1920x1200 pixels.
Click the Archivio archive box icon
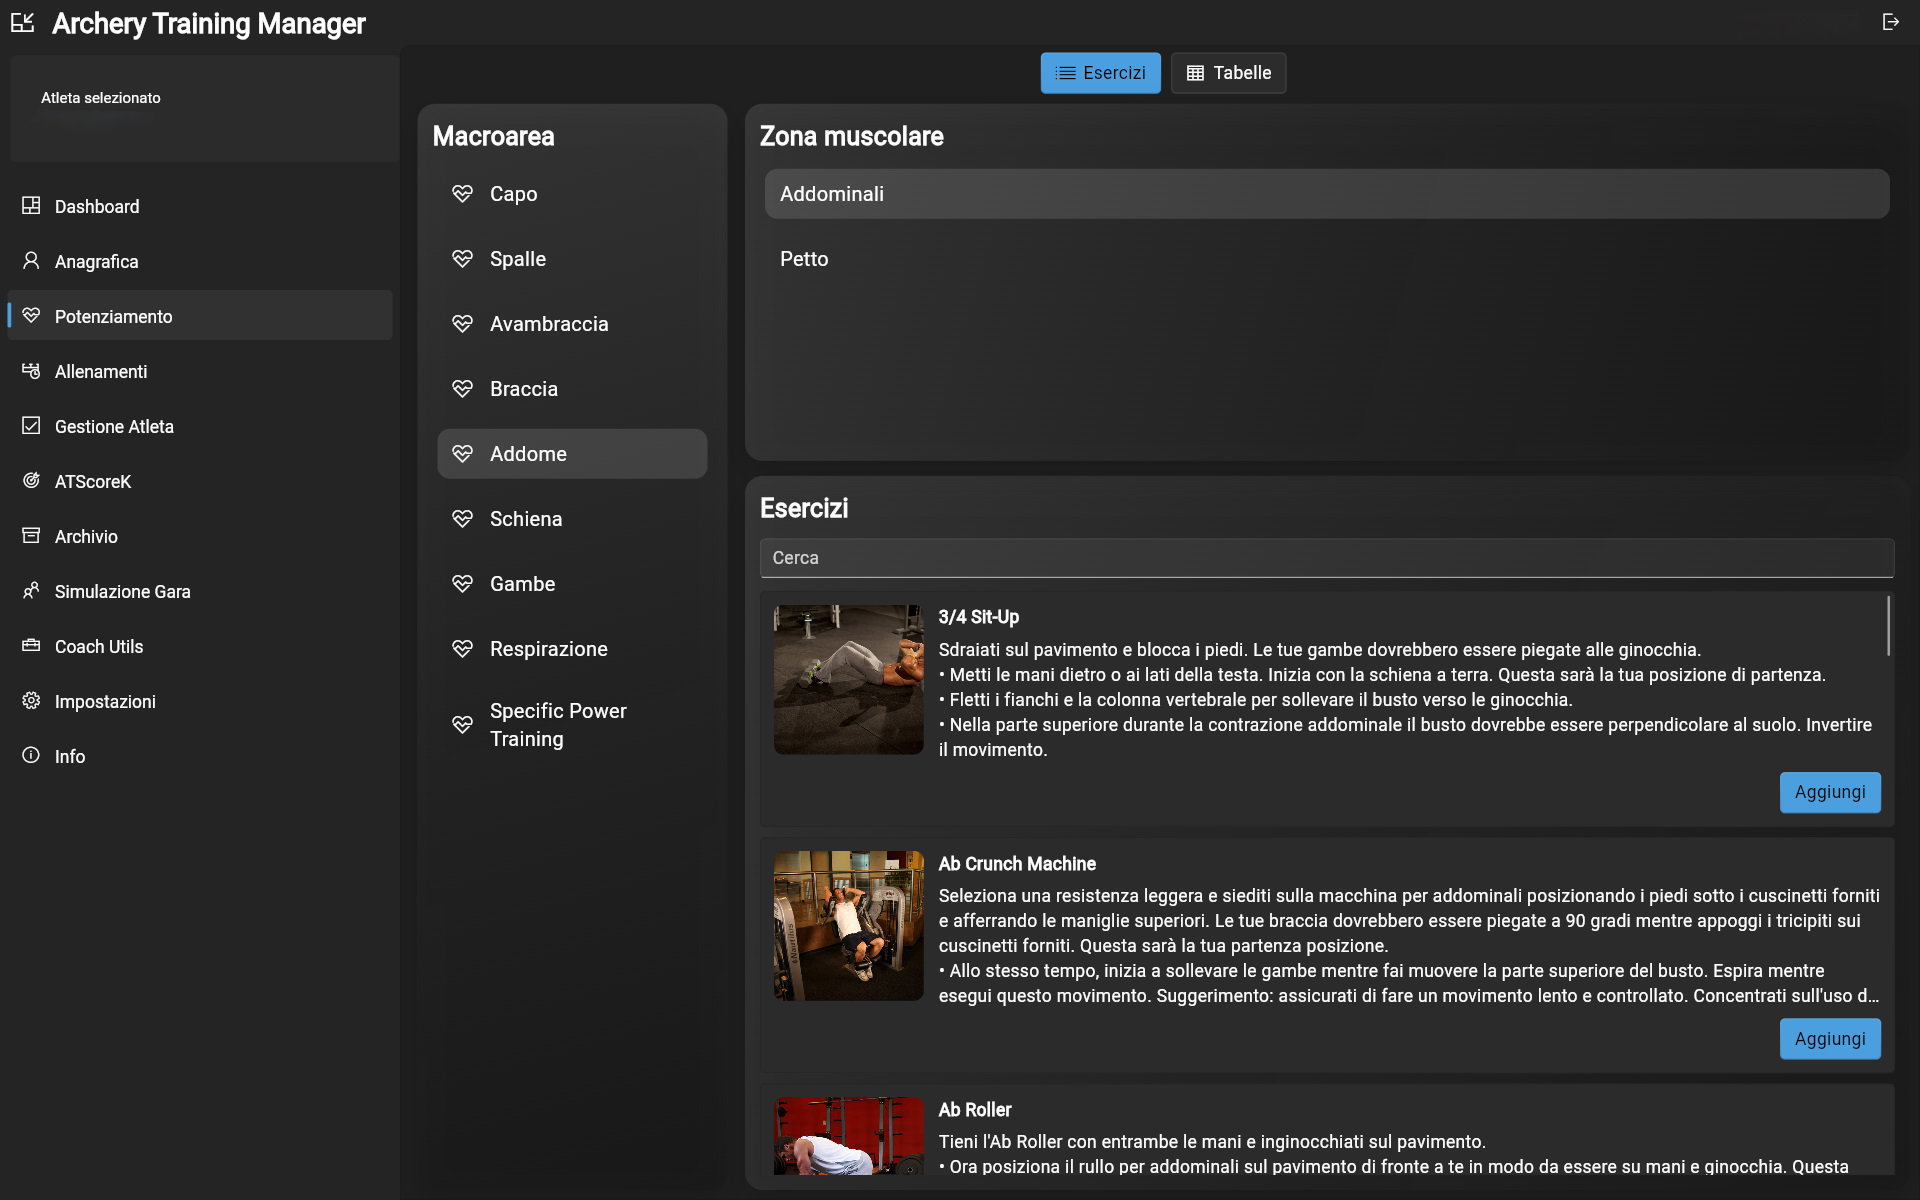[x=31, y=535]
